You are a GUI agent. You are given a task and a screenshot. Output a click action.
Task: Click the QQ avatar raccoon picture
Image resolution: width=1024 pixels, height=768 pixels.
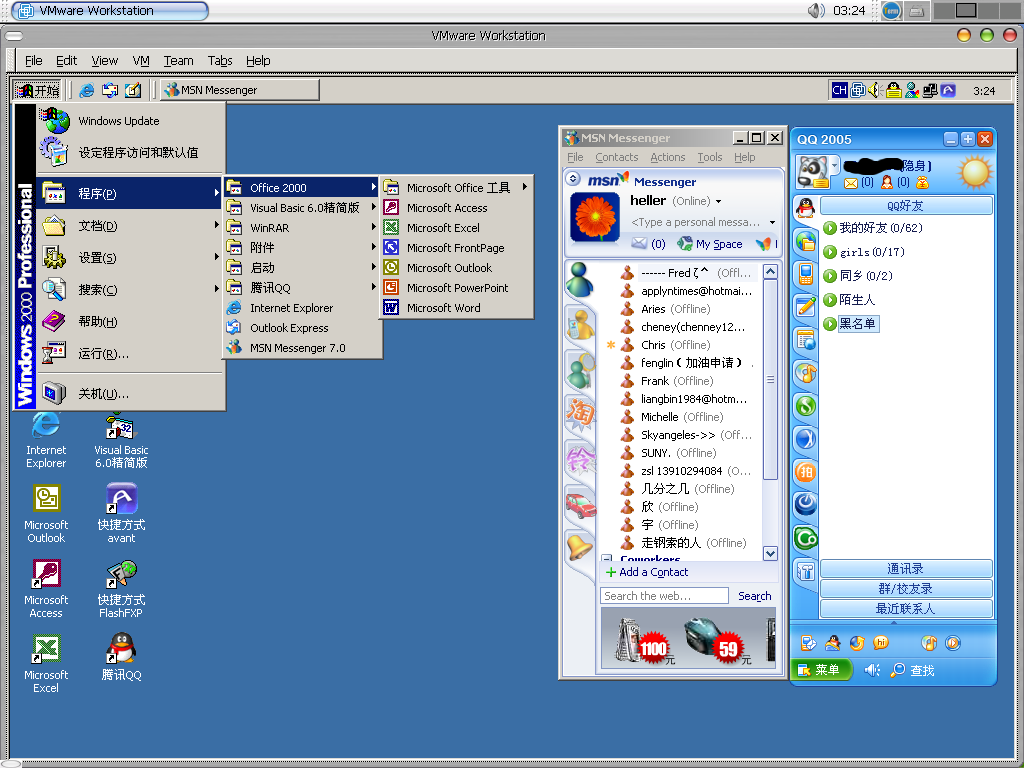812,172
